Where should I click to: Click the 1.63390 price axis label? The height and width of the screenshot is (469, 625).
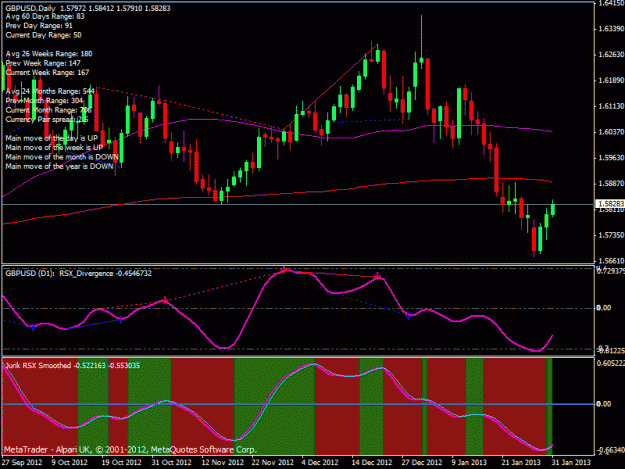point(611,29)
